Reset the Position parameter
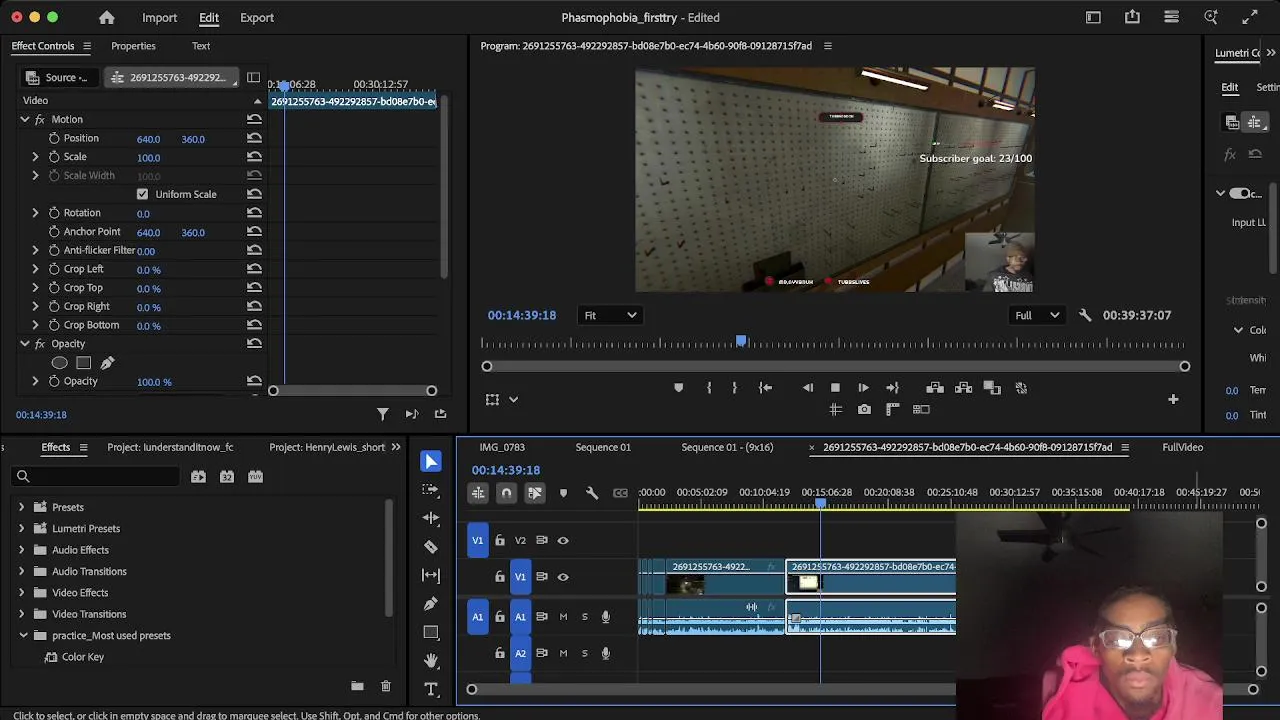The width and height of the screenshot is (1280, 720). click(x=254, y=138)
